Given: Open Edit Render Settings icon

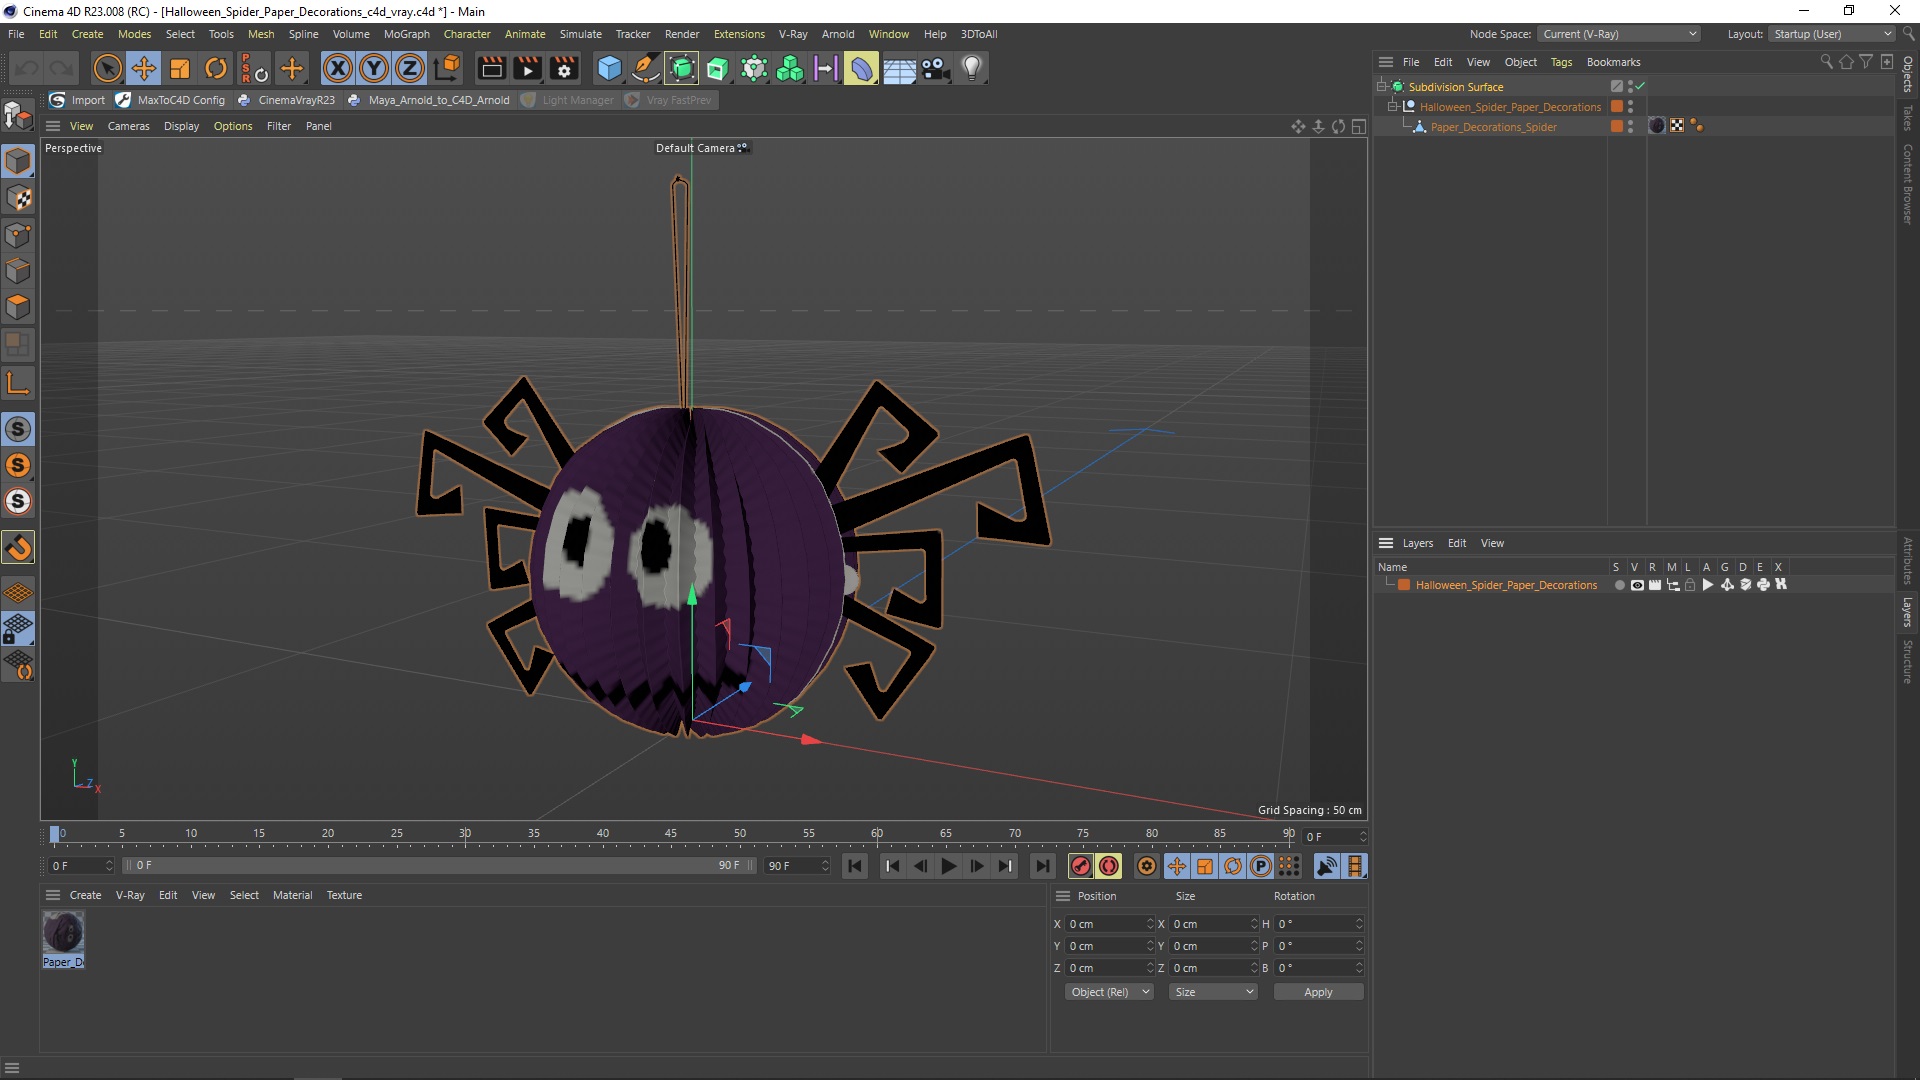Looking at the screenshot, I should 564,68.
